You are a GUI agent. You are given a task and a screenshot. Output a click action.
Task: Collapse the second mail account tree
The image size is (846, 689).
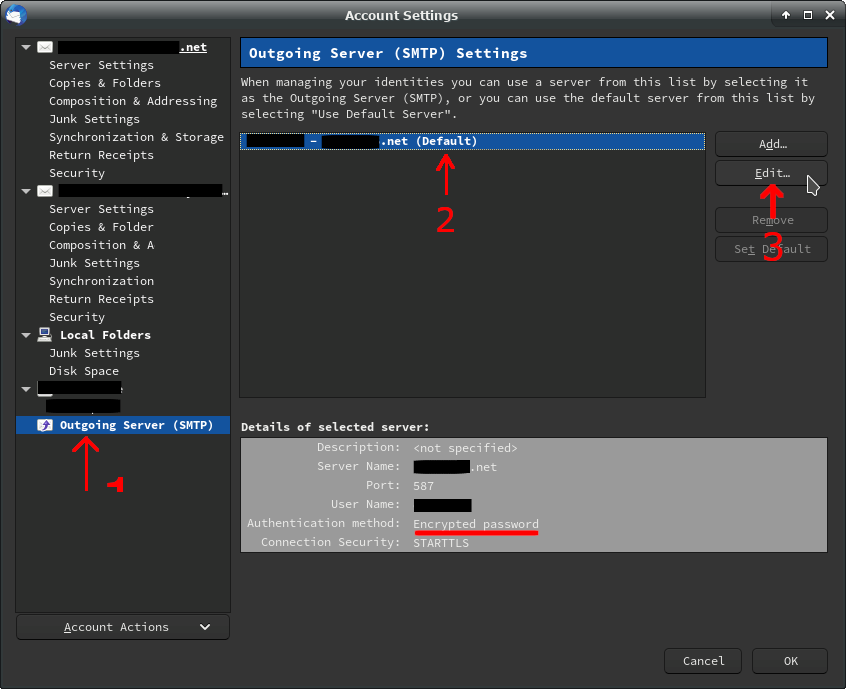point(26,191)
